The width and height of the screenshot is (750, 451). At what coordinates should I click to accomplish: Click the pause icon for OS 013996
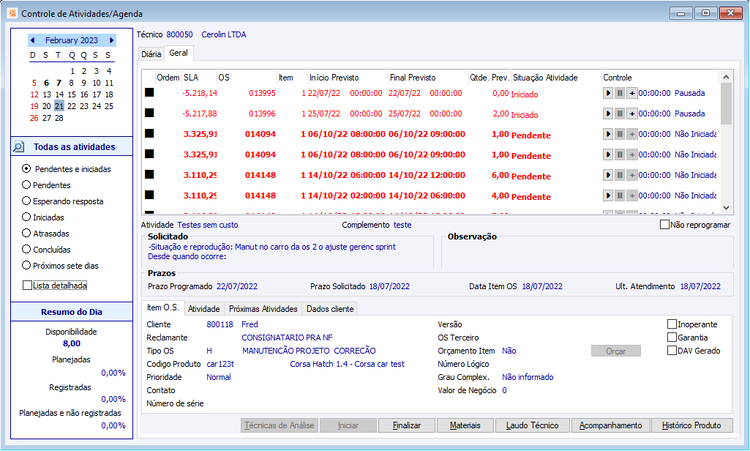coord(619,114)
